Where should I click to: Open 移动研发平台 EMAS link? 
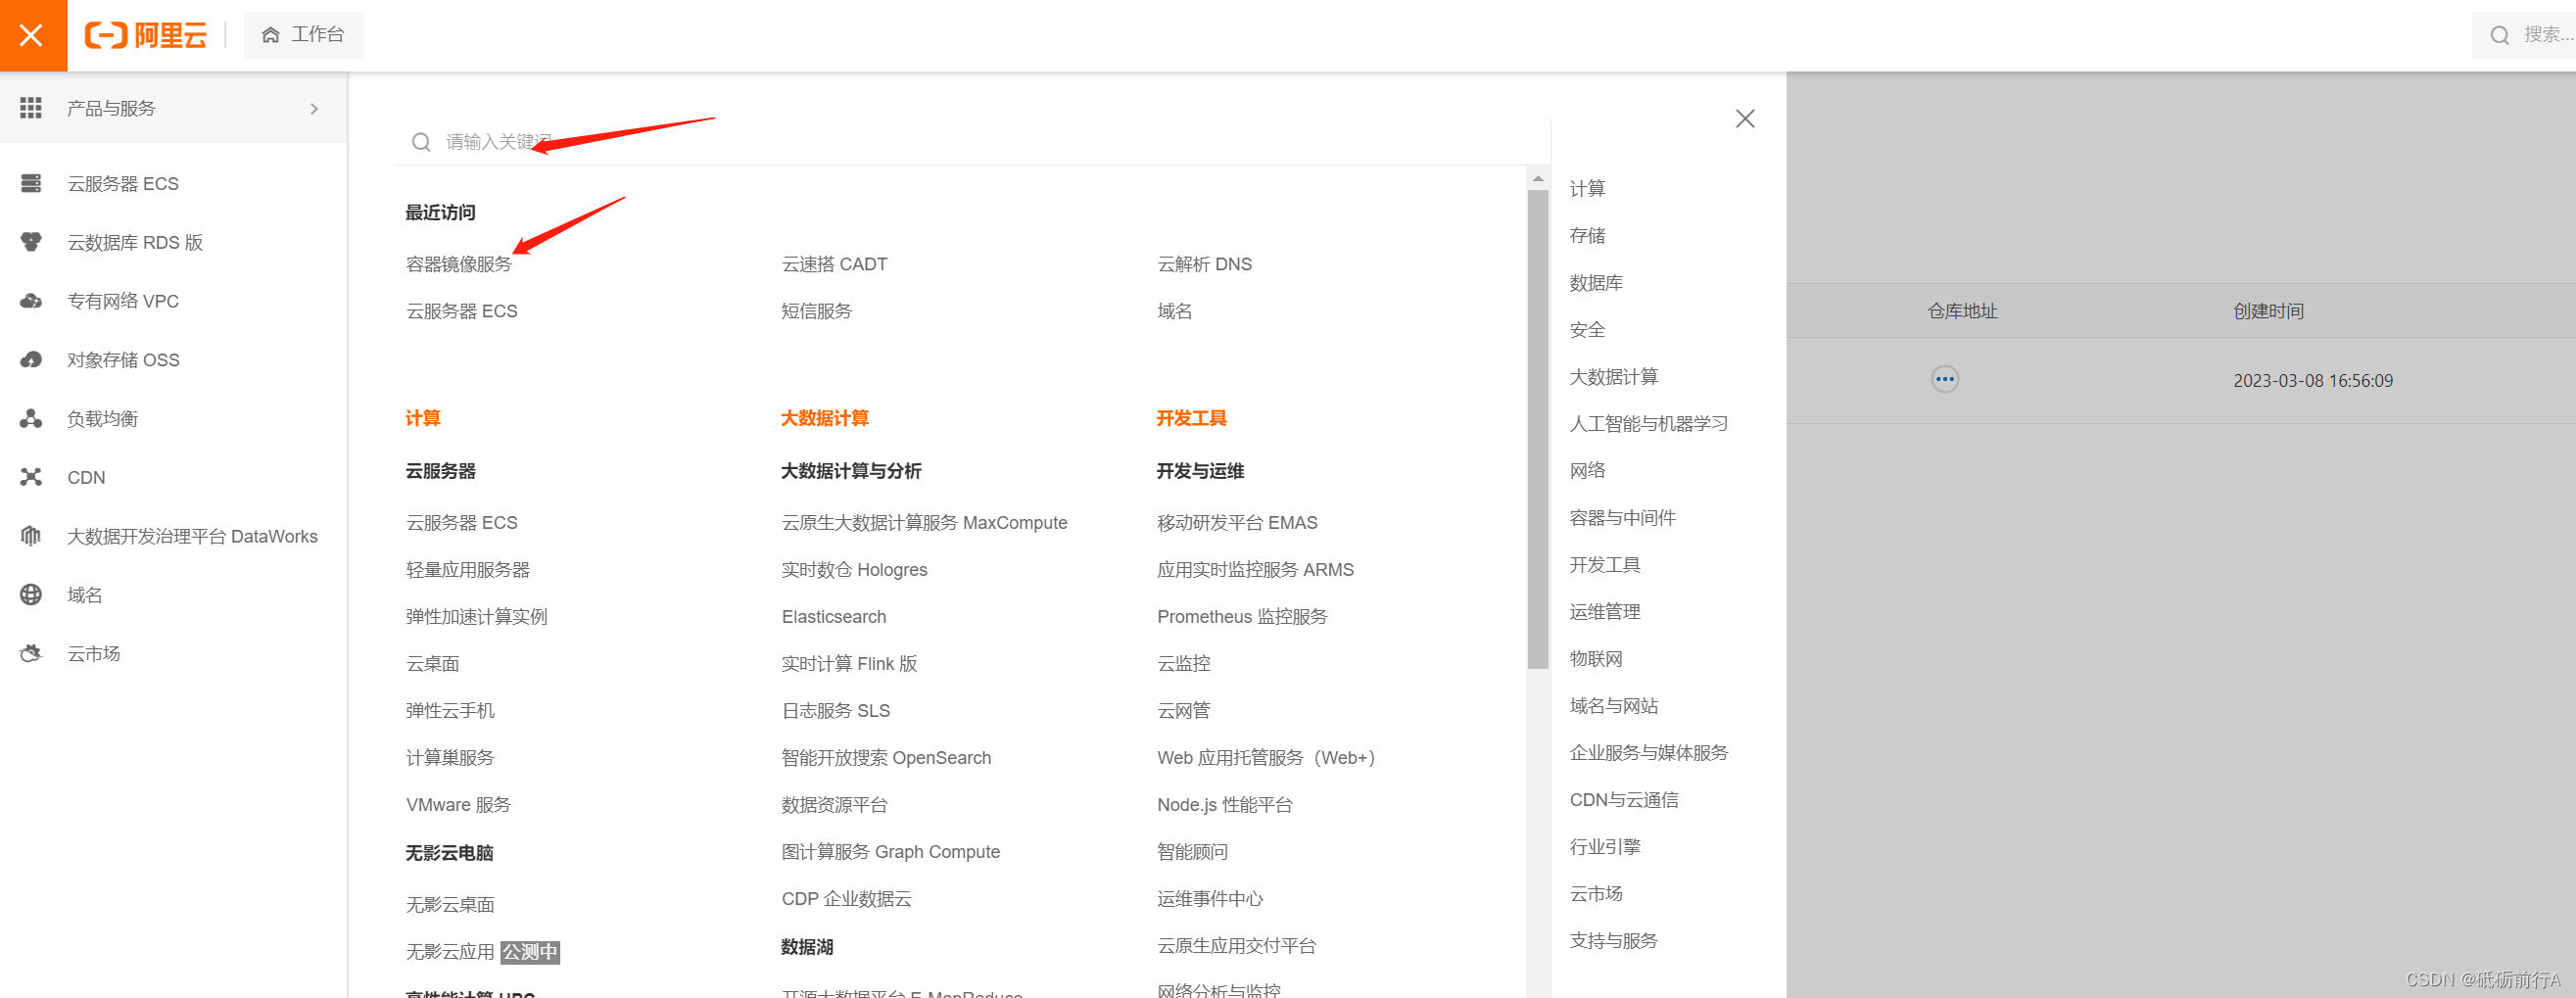coord(1237,523)
